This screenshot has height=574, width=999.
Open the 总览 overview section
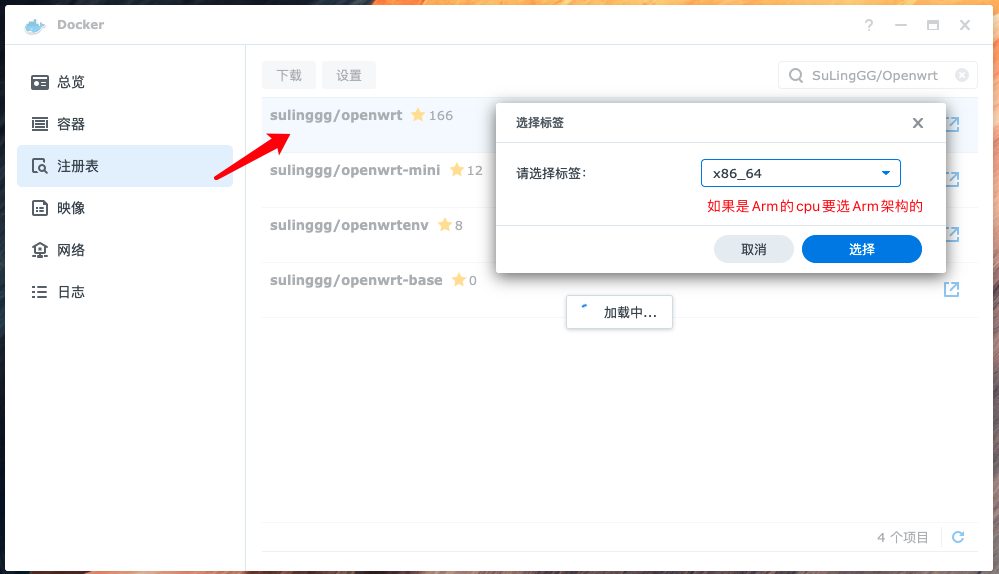125,82
